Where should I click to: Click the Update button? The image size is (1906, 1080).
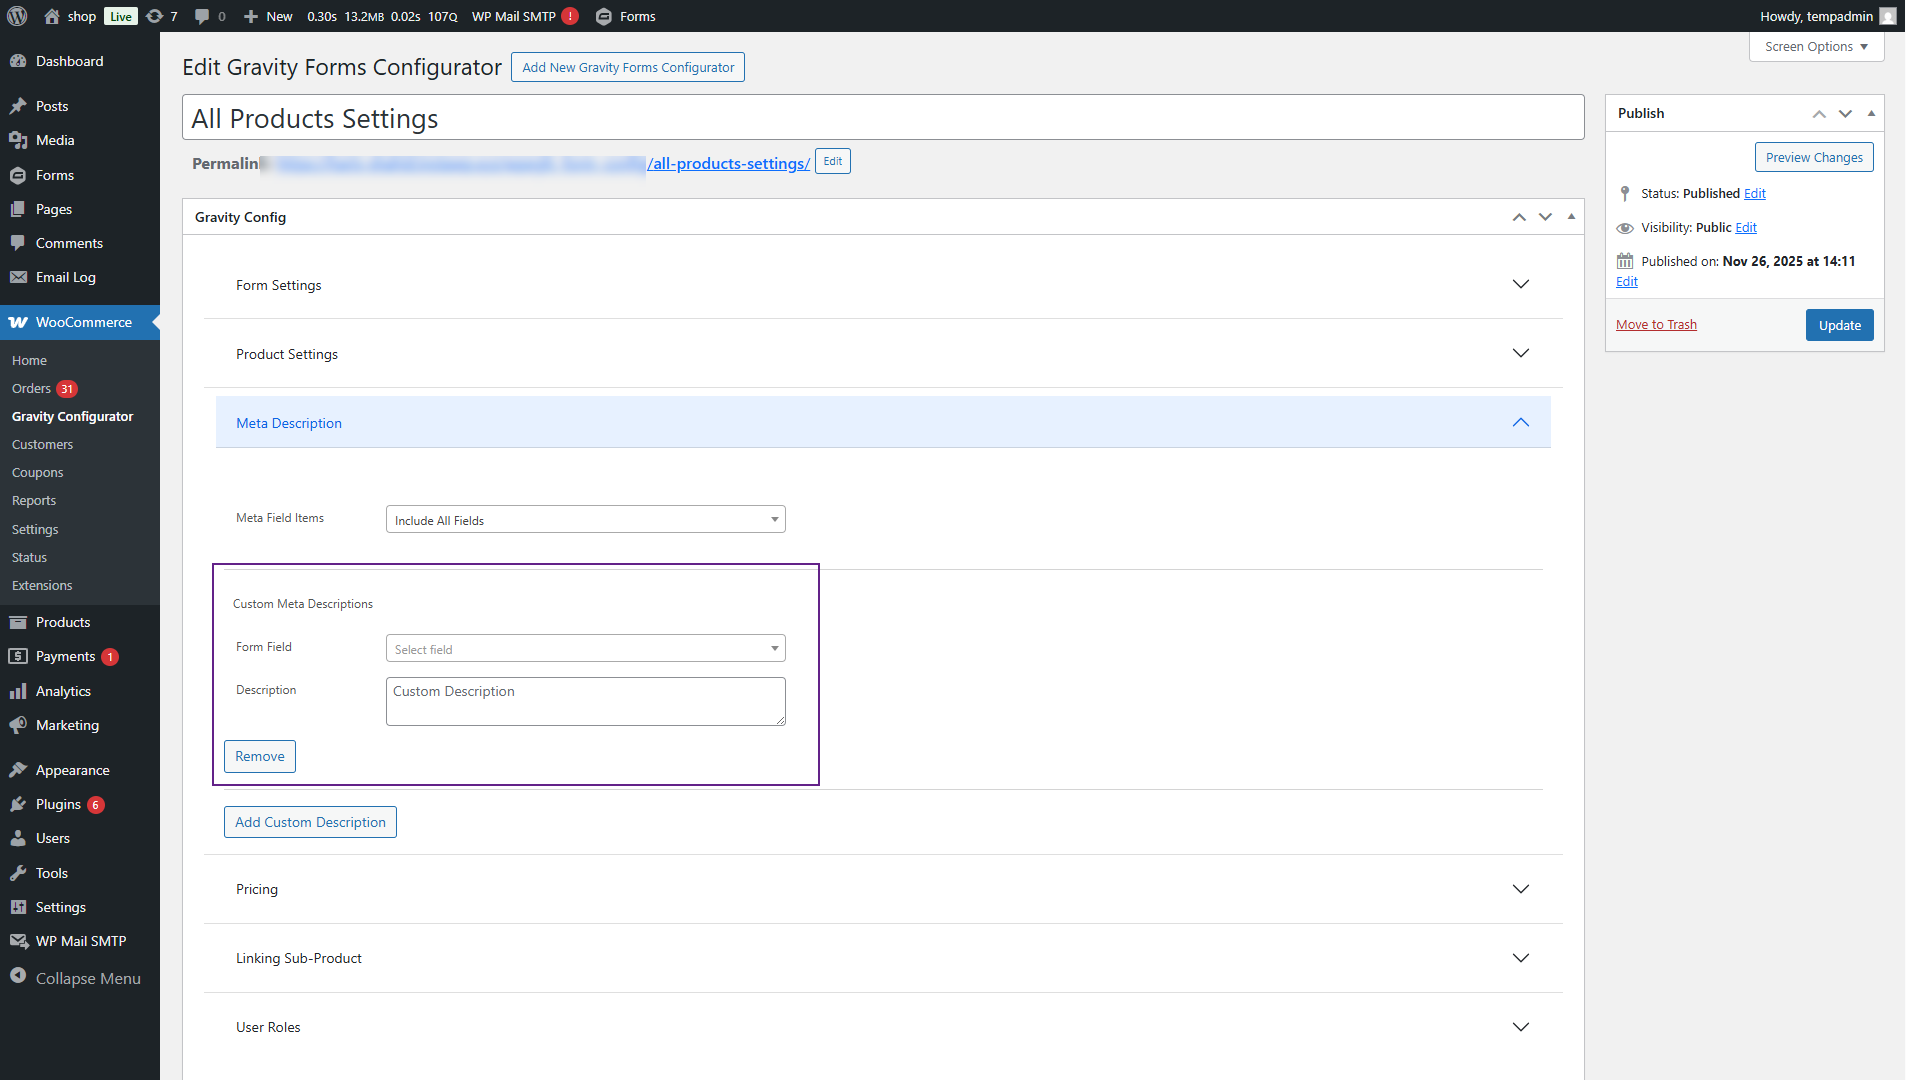click(1840, 325)
